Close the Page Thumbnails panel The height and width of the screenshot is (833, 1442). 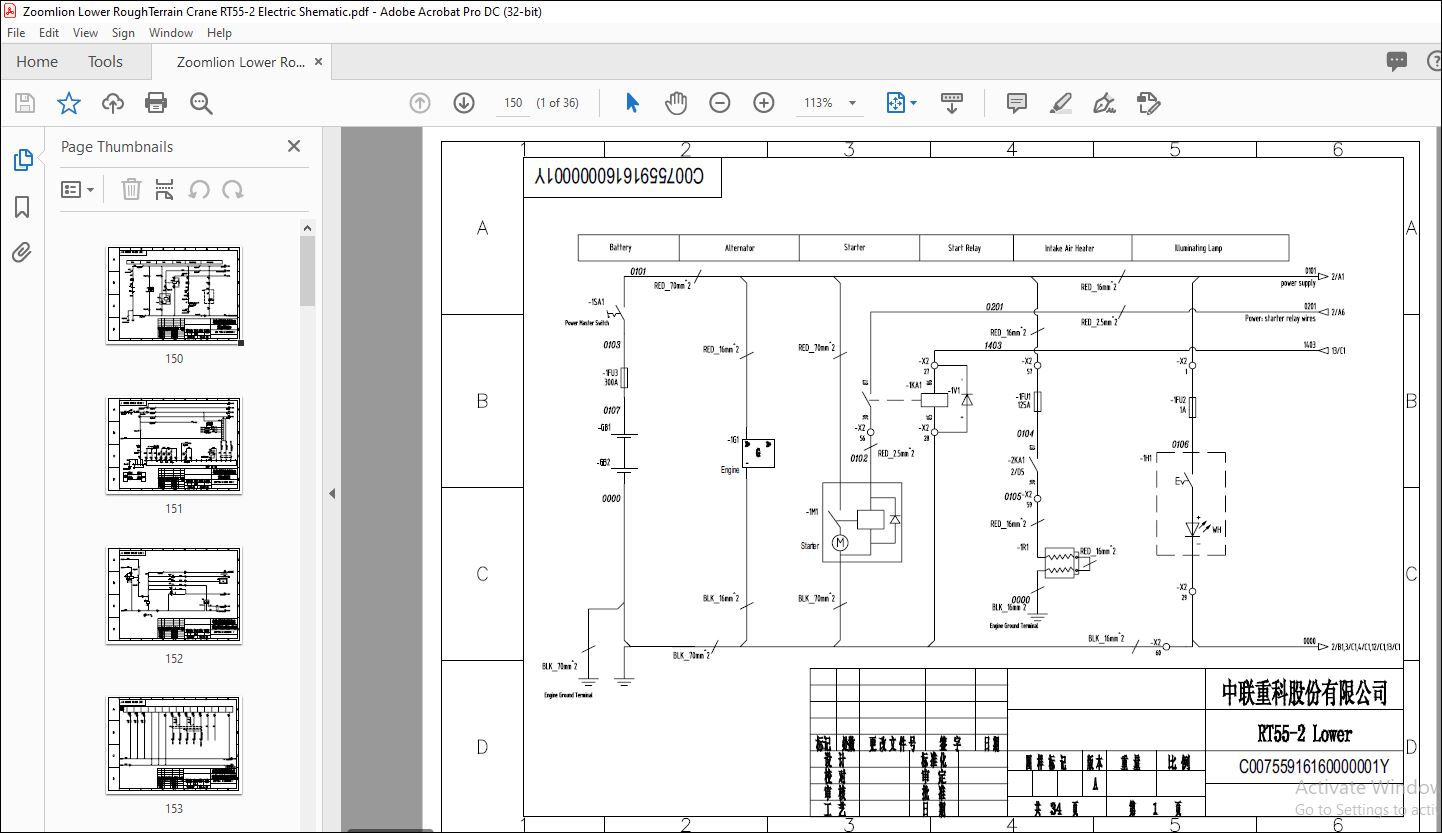point(294,146)
